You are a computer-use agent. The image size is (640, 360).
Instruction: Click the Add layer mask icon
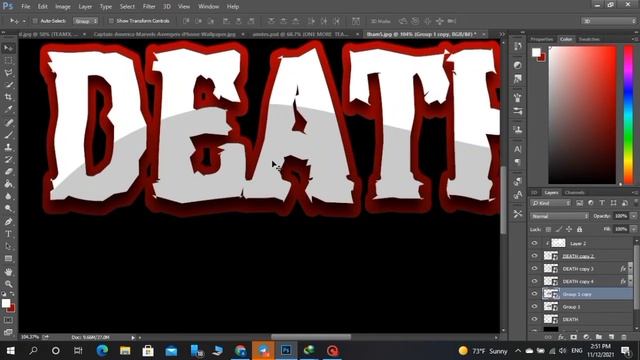coord(573,337)
